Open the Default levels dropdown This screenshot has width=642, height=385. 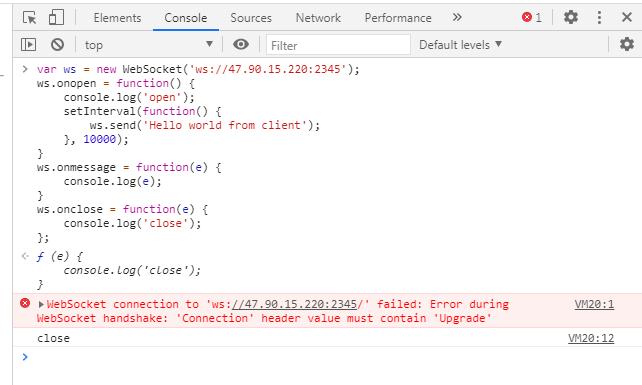click(x=460, y=45)
